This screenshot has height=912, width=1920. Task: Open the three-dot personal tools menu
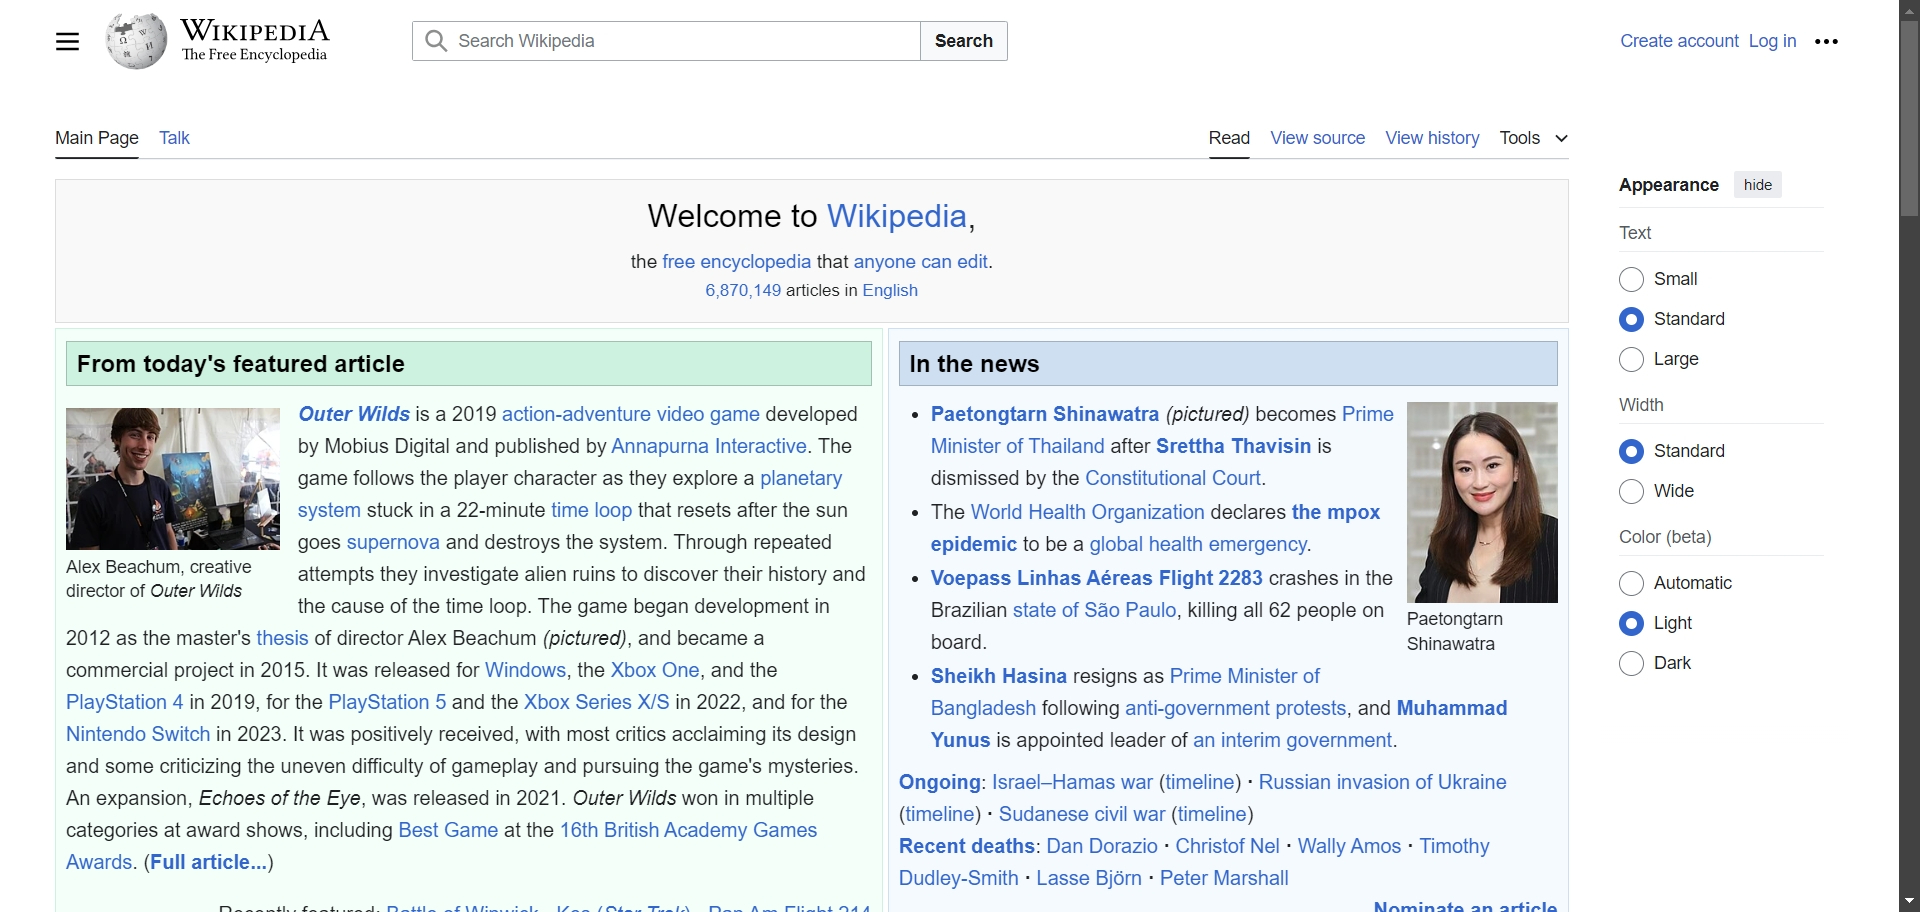pyautogui.click(x=1826, y=41)
